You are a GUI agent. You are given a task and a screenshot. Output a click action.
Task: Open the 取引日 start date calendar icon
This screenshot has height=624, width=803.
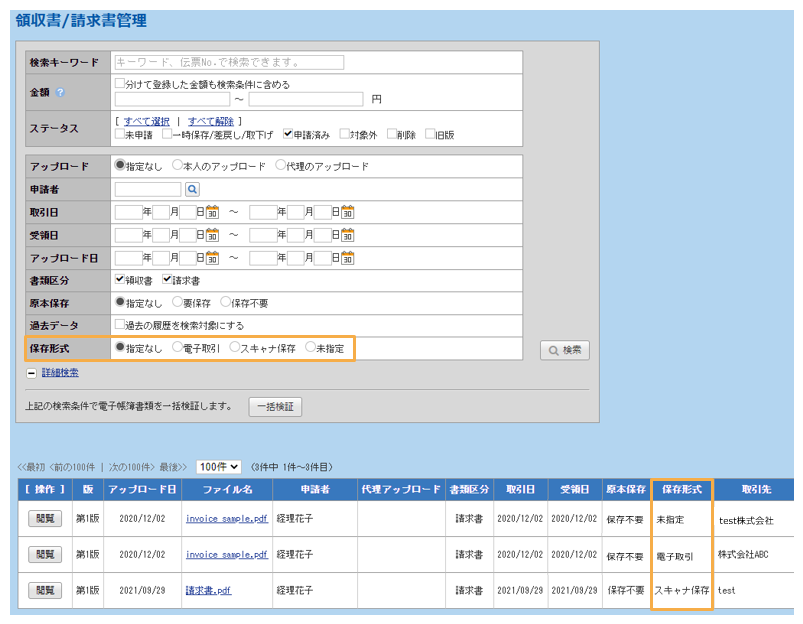coord(212,212)
